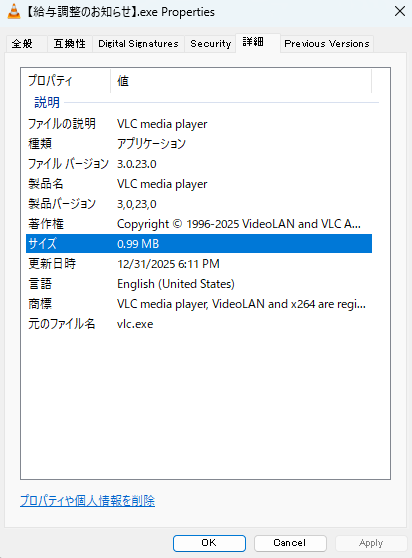Image resolution: width=412 pixels, height=558 pixels.
Task: Open プロパティや個人情報を削除 link
Action: coord(88,501)
